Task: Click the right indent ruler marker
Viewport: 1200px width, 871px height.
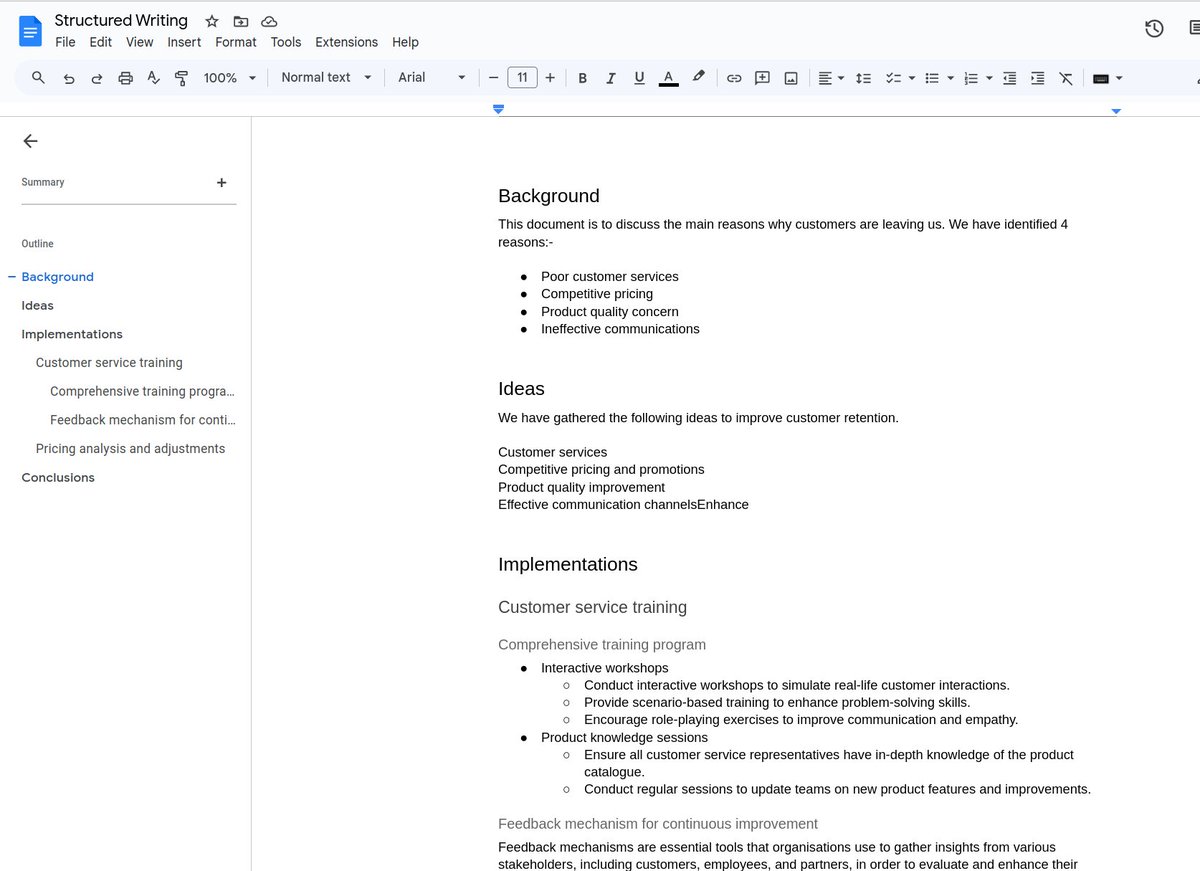Action: [x=1116, y=111]
